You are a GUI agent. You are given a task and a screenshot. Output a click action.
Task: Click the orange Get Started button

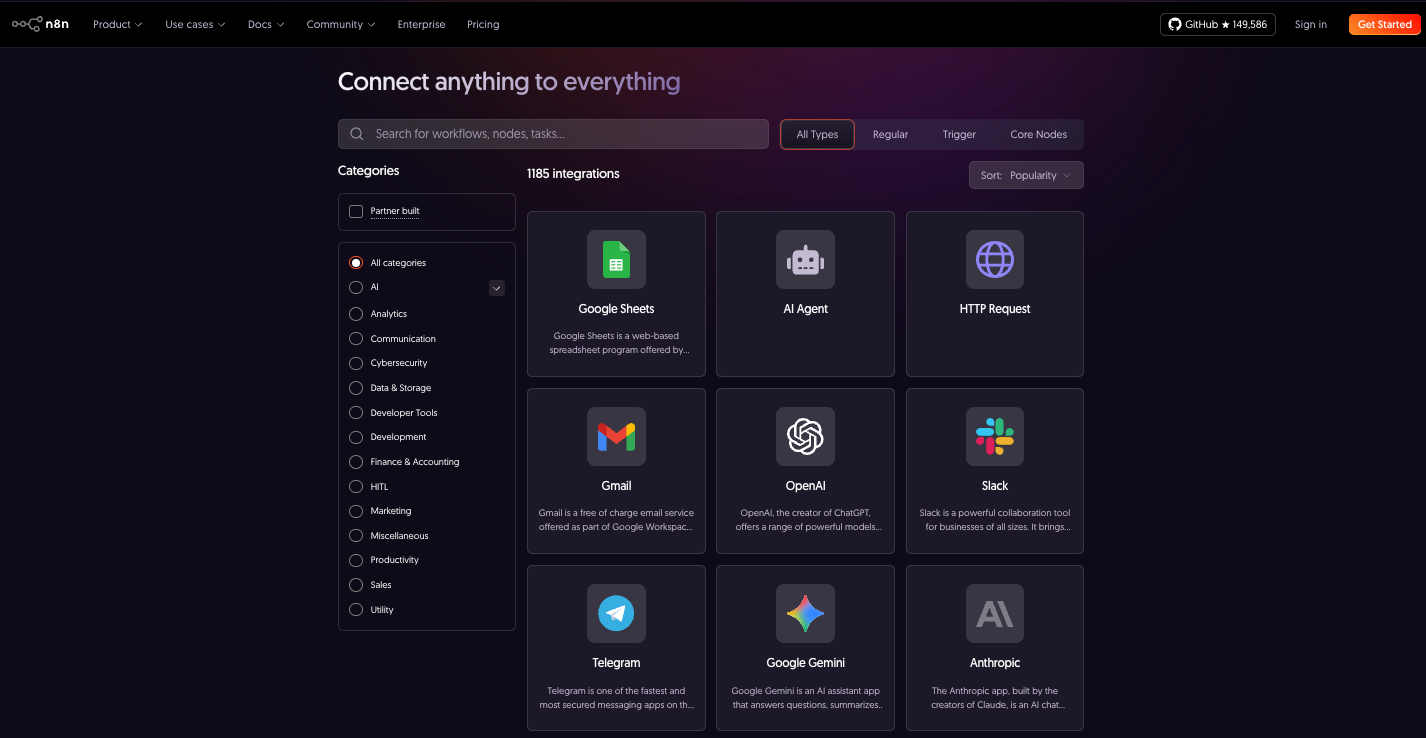point(1384,24)
